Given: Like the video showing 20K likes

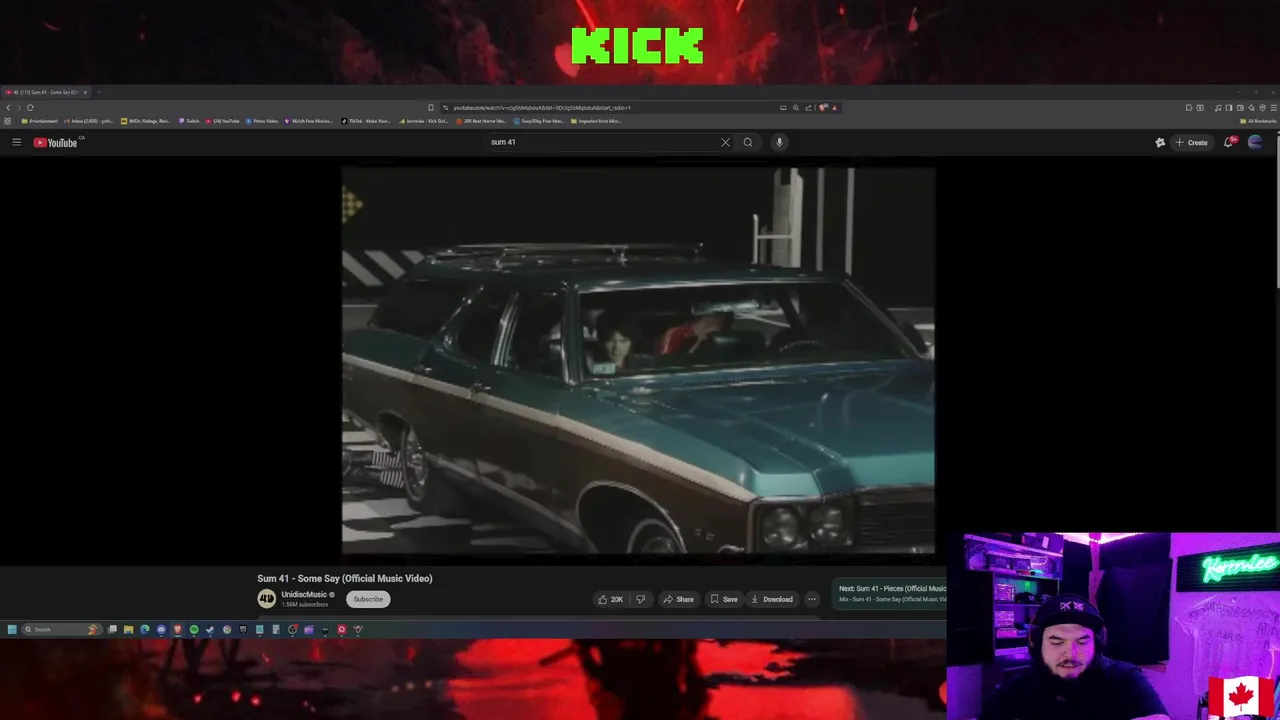Looking at the screenshot, I should (x=610, y=599).
